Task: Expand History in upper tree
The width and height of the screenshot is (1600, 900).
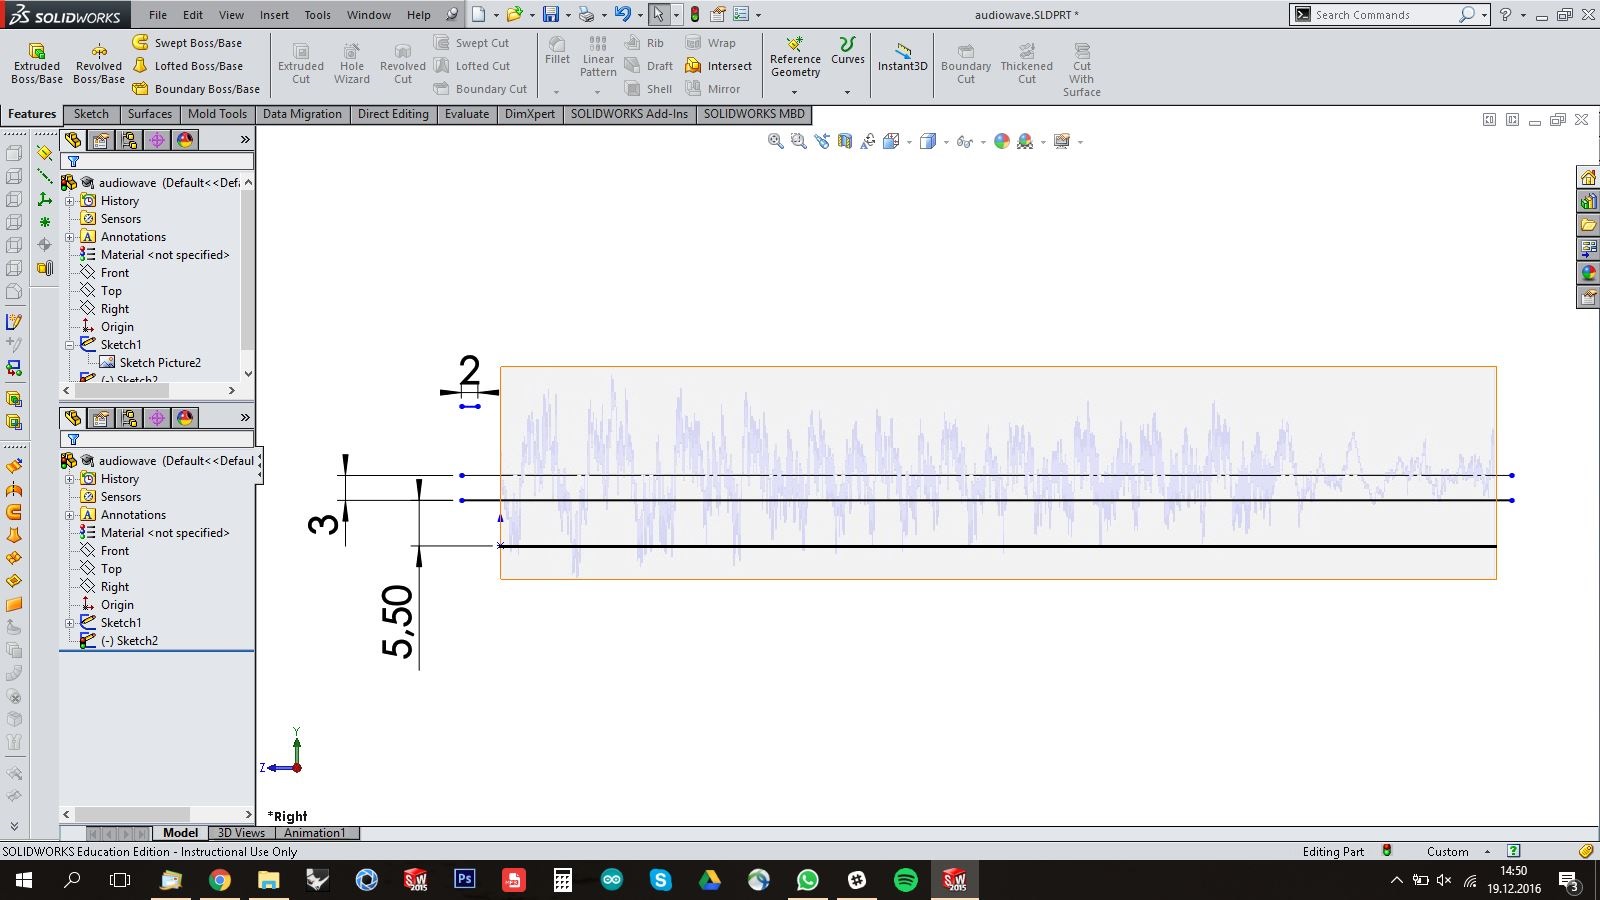Action: tap(70, 201)
